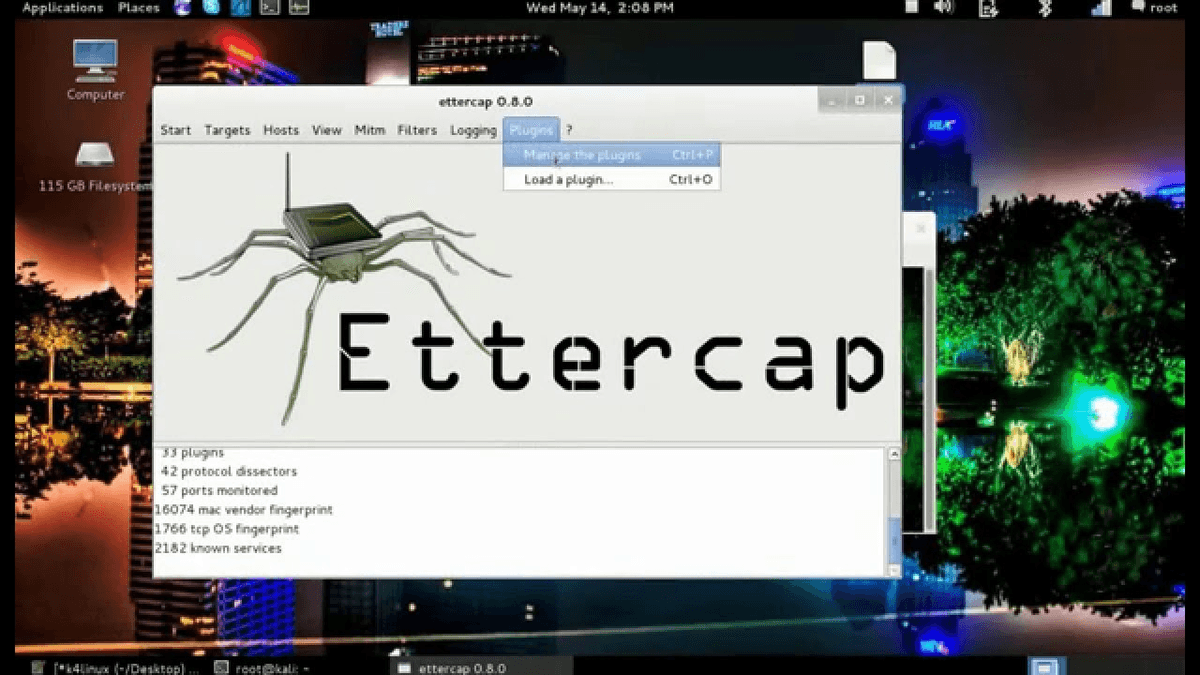Launch Skype from the top panel

(211, 8)
